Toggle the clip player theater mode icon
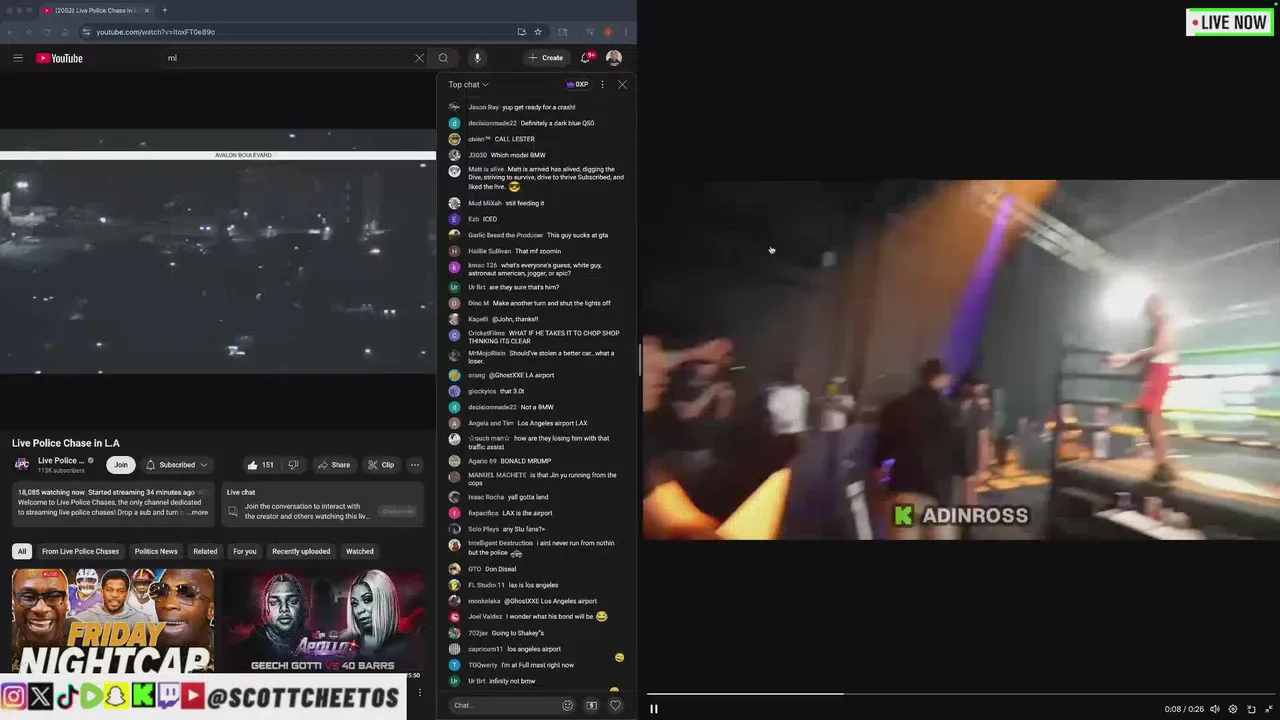The height and width of the screenshot is (720, 1280). tap(1251, 709)
